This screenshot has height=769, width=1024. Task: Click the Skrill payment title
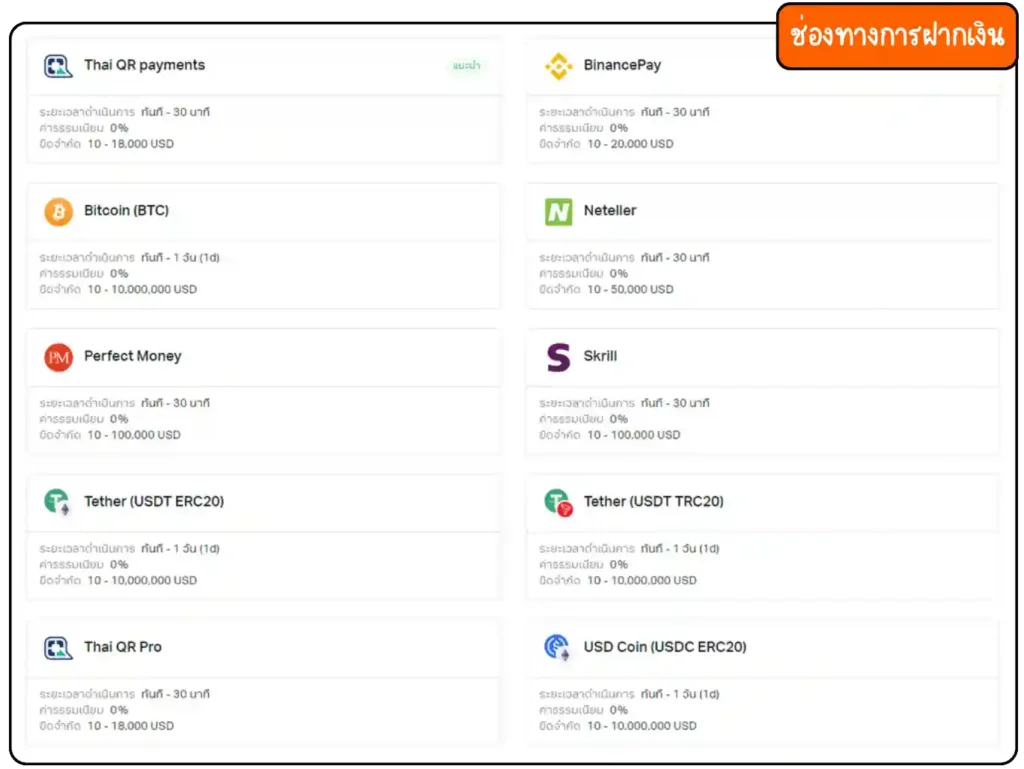tap(600, 356)
